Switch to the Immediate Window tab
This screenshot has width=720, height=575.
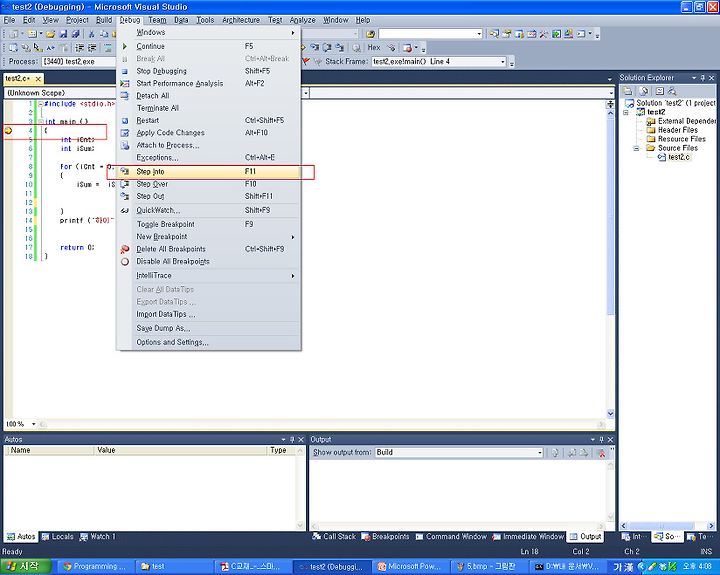click(x=528, y=537)
